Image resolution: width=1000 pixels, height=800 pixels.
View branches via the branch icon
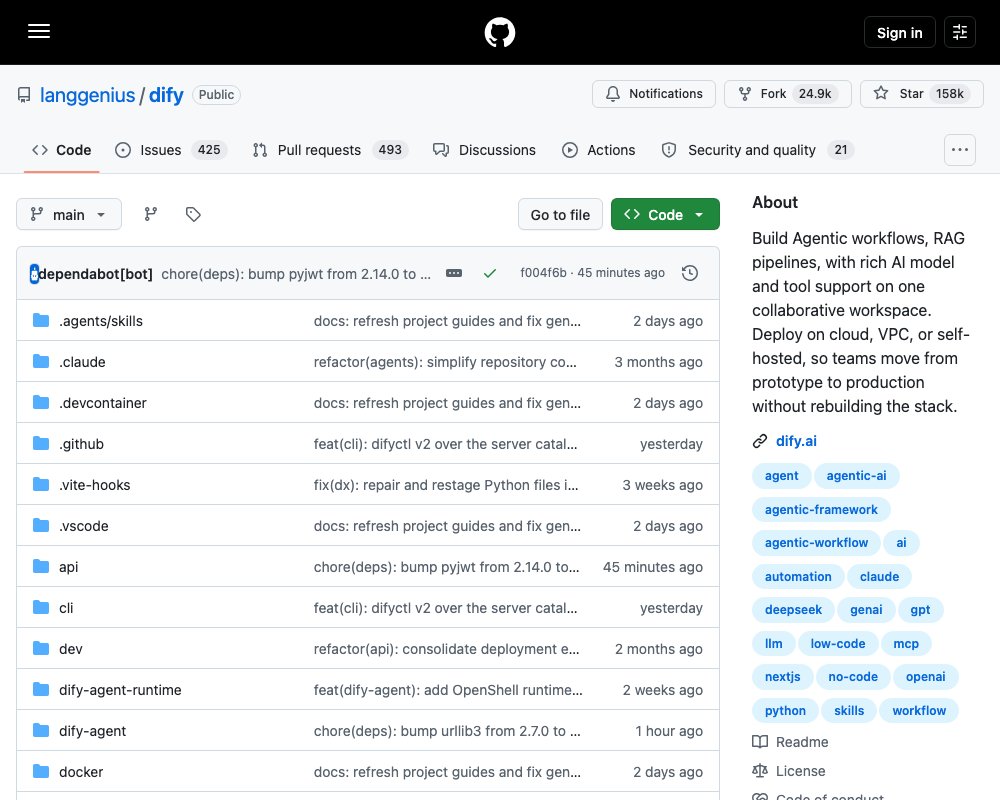pyautogui.click(x=151, y=214)
